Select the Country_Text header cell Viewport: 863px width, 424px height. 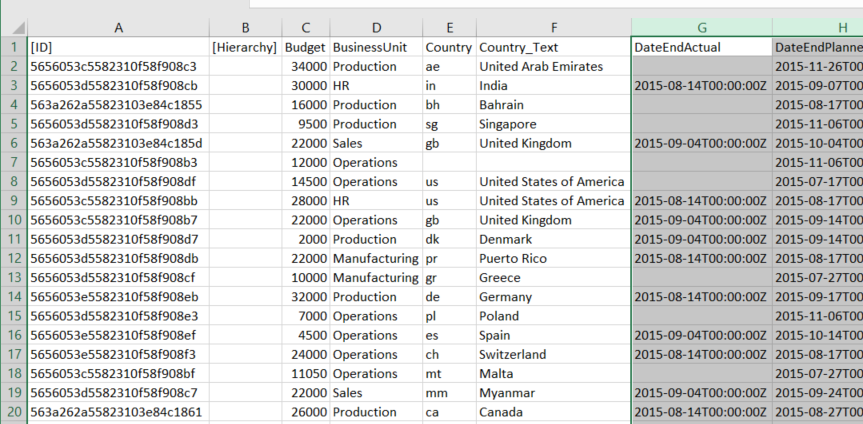pyautogui.click(x=553, y=47)
